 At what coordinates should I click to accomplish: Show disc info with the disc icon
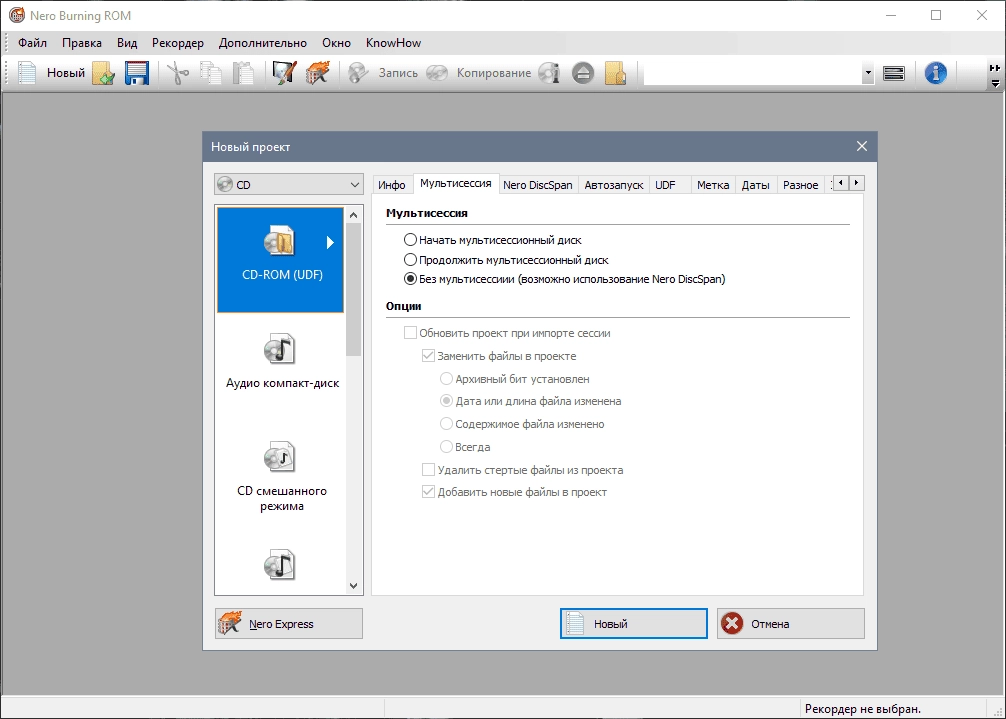click(549, 73)
